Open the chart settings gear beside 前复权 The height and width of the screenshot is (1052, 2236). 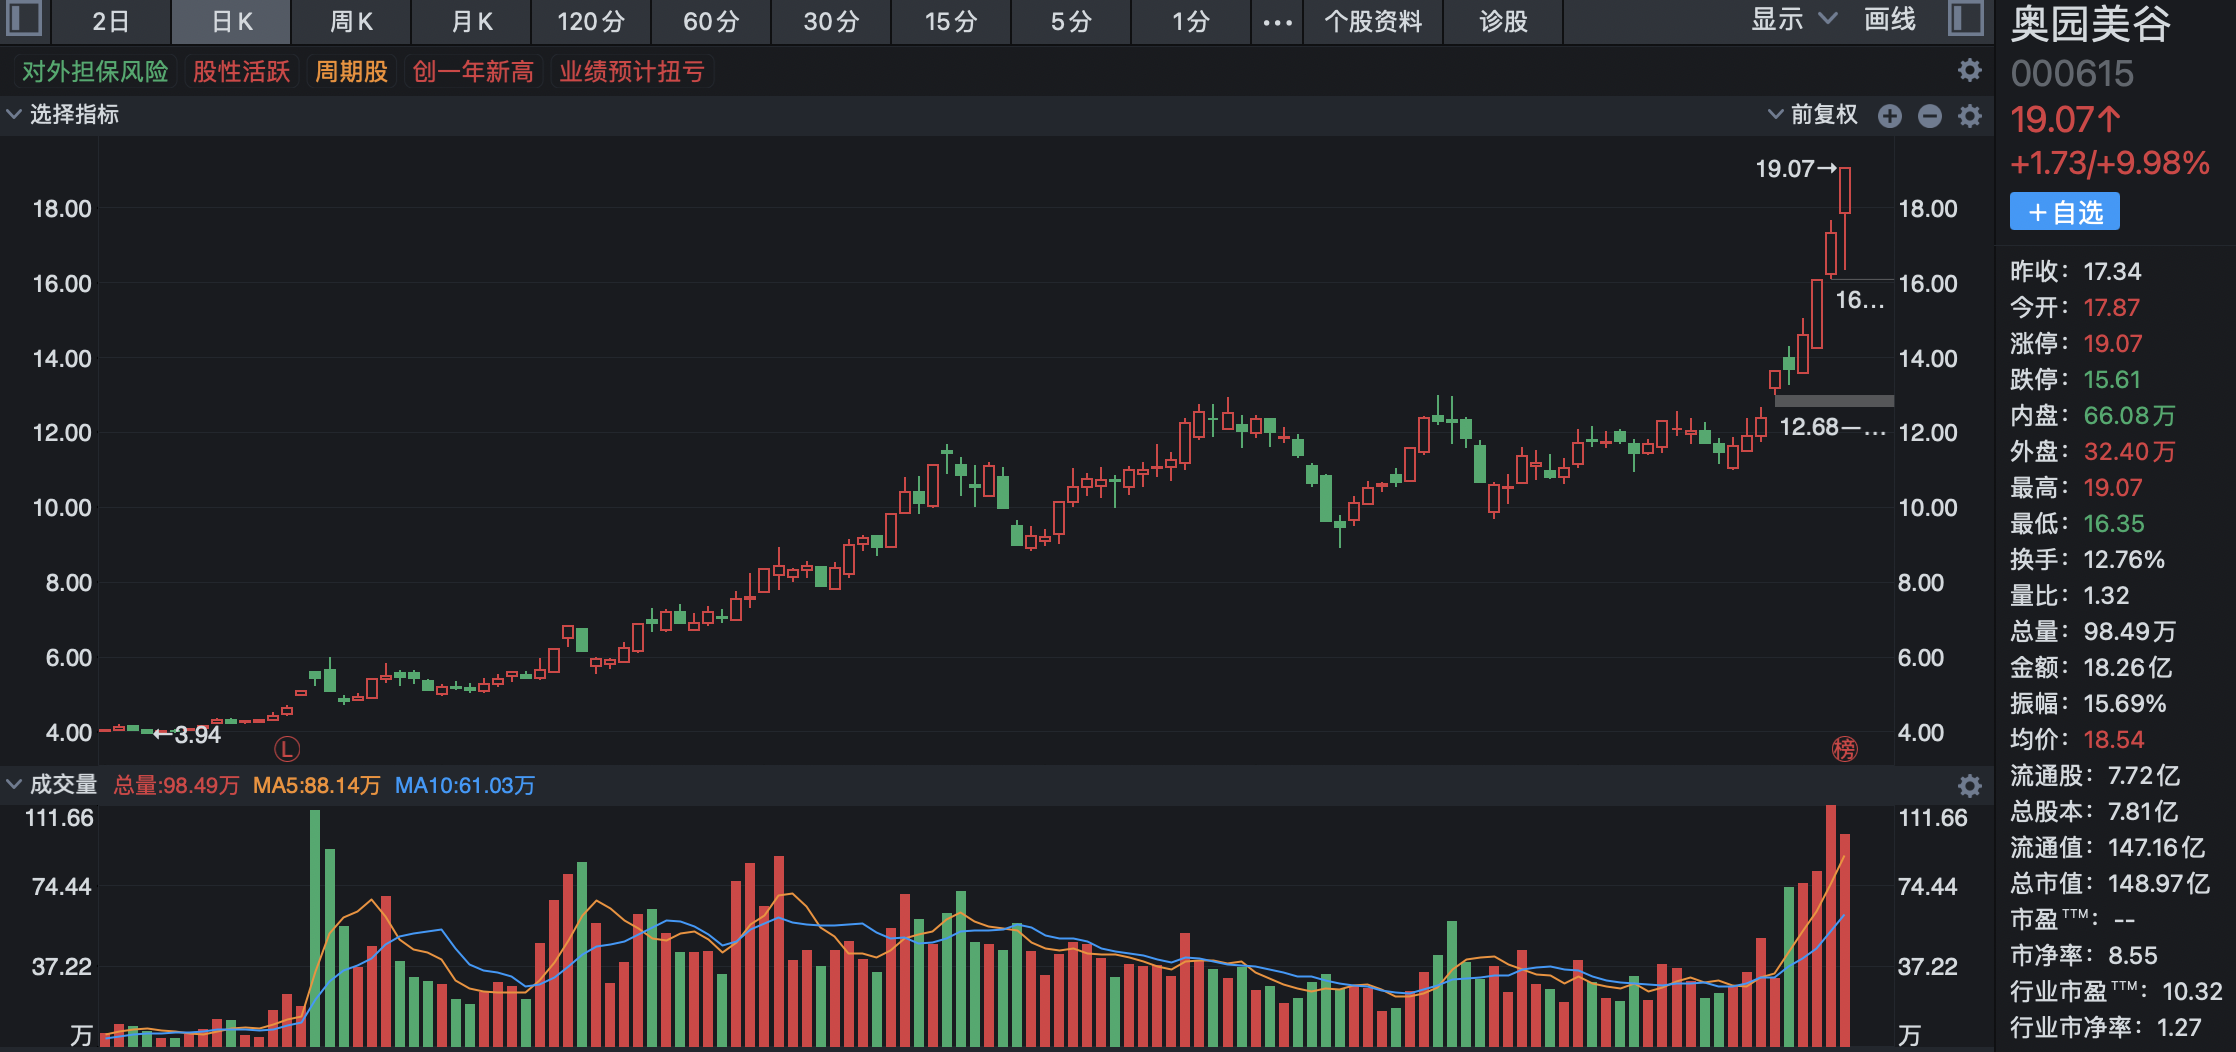(x=1969, y=116)
